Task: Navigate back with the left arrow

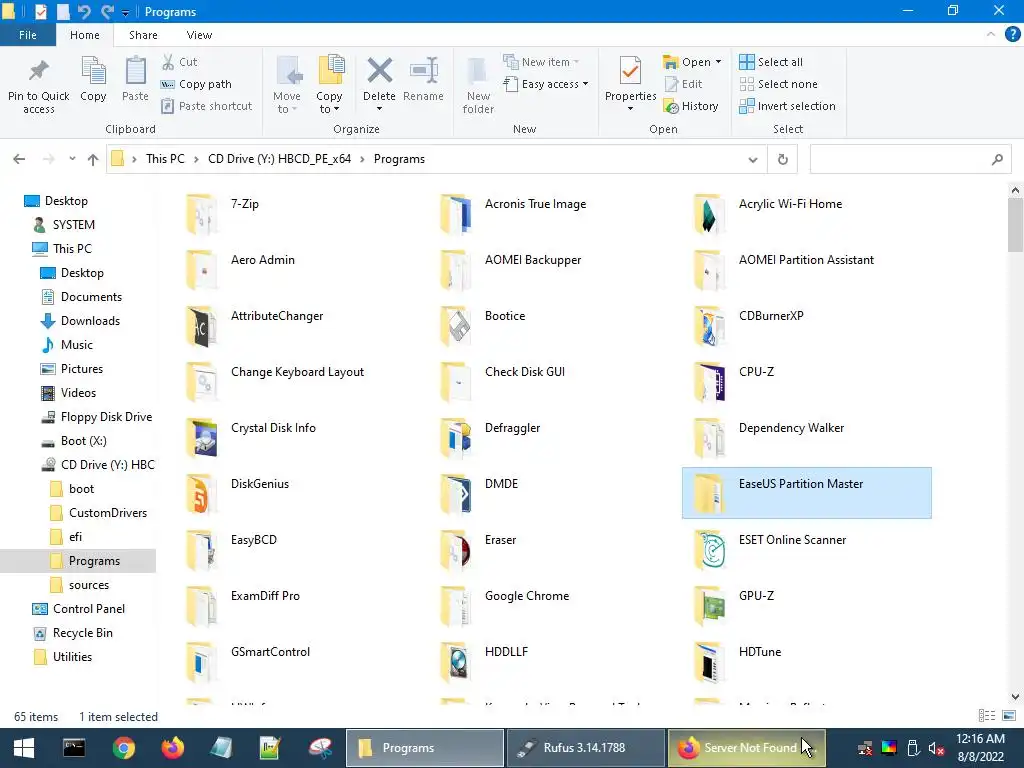Action: 20,159
